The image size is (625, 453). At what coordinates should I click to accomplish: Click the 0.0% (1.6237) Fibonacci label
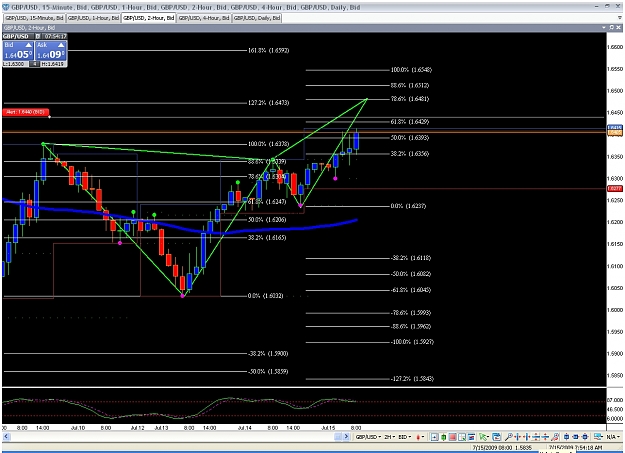408,206
